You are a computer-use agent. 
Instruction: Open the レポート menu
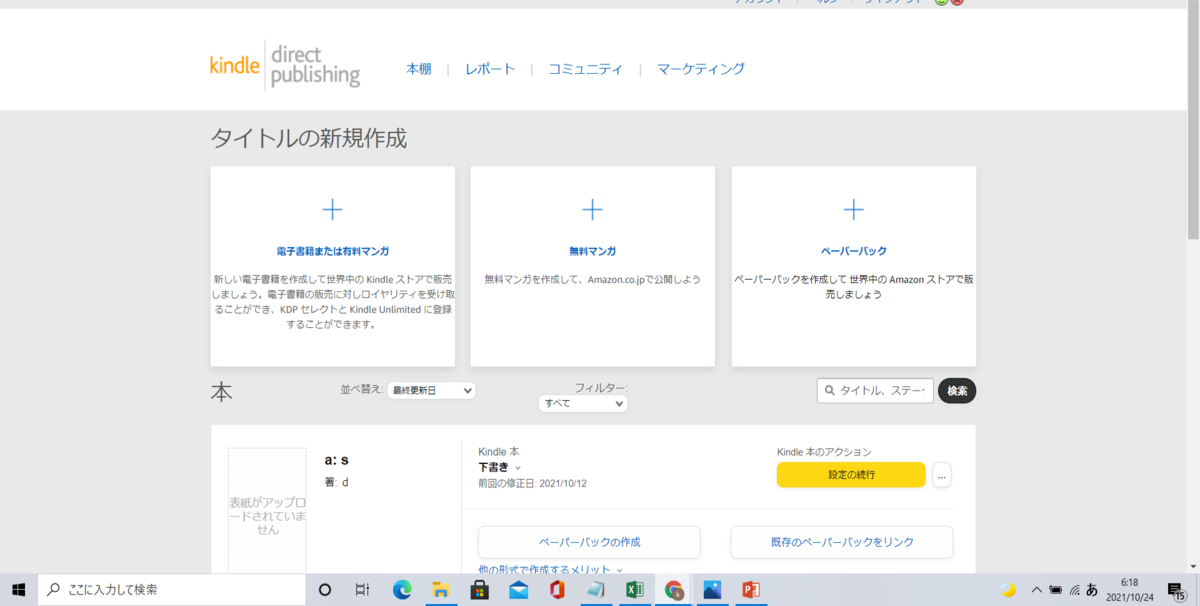(x=489, y=69)
